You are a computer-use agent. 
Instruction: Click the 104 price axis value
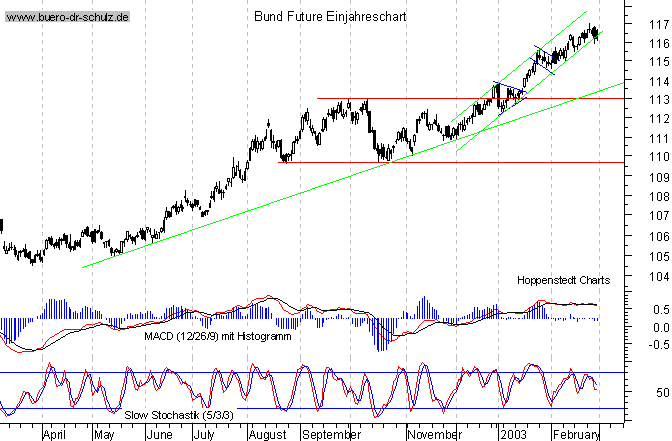click(x=659, y=277)
